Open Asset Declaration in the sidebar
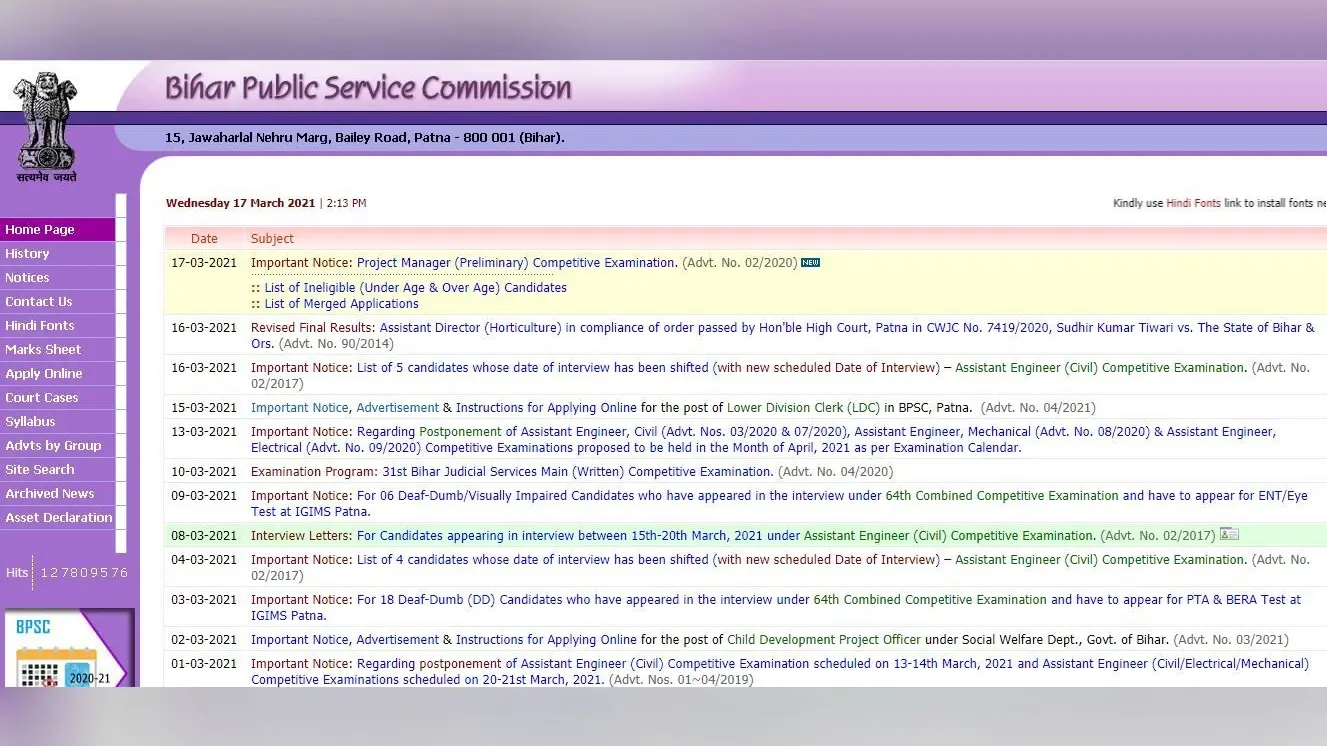1327x746 pixels. 57,518
